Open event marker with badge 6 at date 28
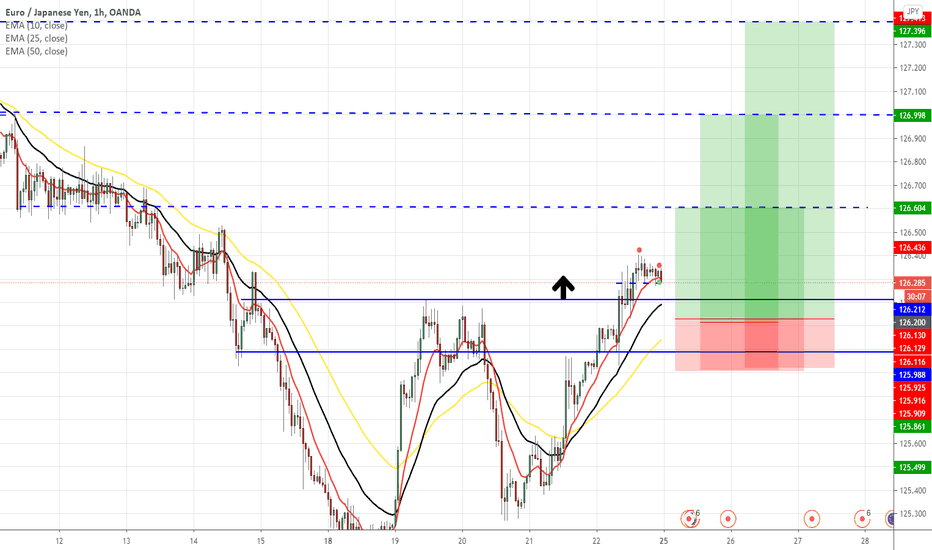The width and height of the screenshot is (932, 550). (862, 518)
